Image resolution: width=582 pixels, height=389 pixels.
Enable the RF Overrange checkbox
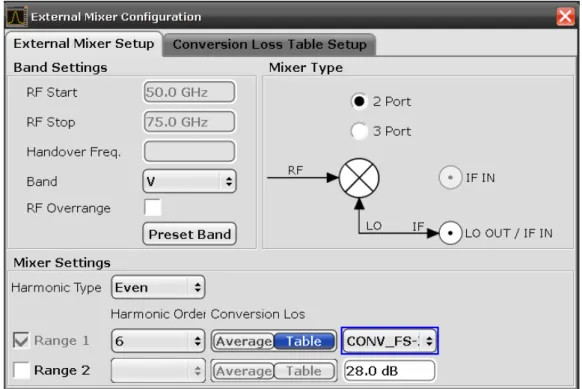point(153,207)
